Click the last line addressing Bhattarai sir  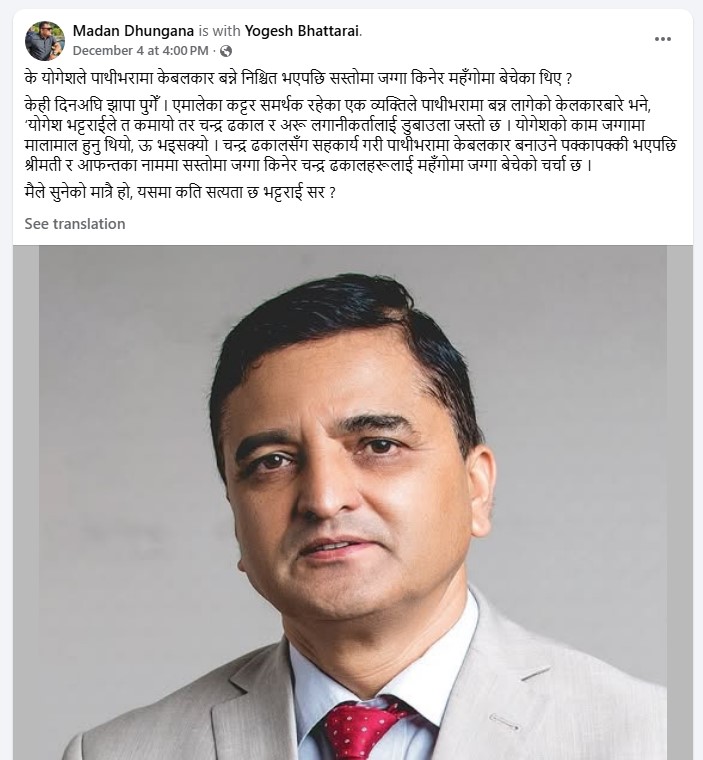(180, 193)
